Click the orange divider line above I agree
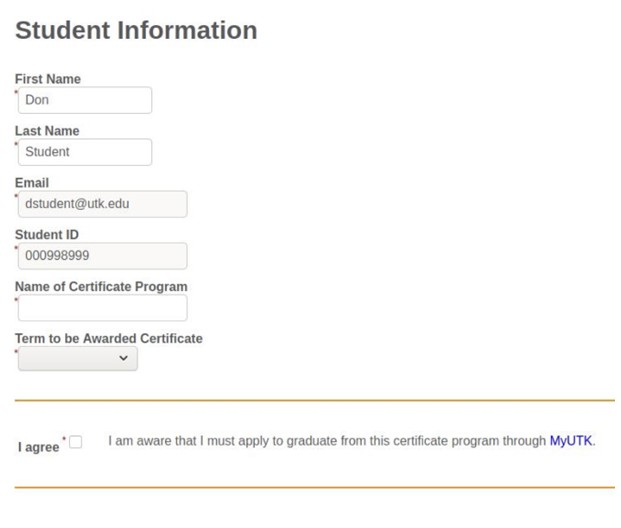Screen dimensions: 621x528 [x=314, y=400]
